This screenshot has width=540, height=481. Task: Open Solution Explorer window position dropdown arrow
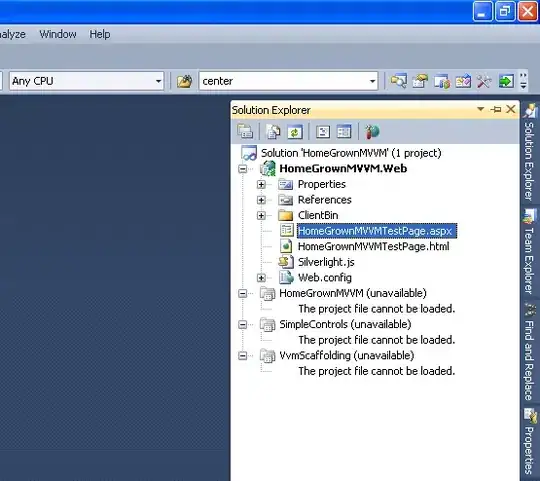pos(480,109)
